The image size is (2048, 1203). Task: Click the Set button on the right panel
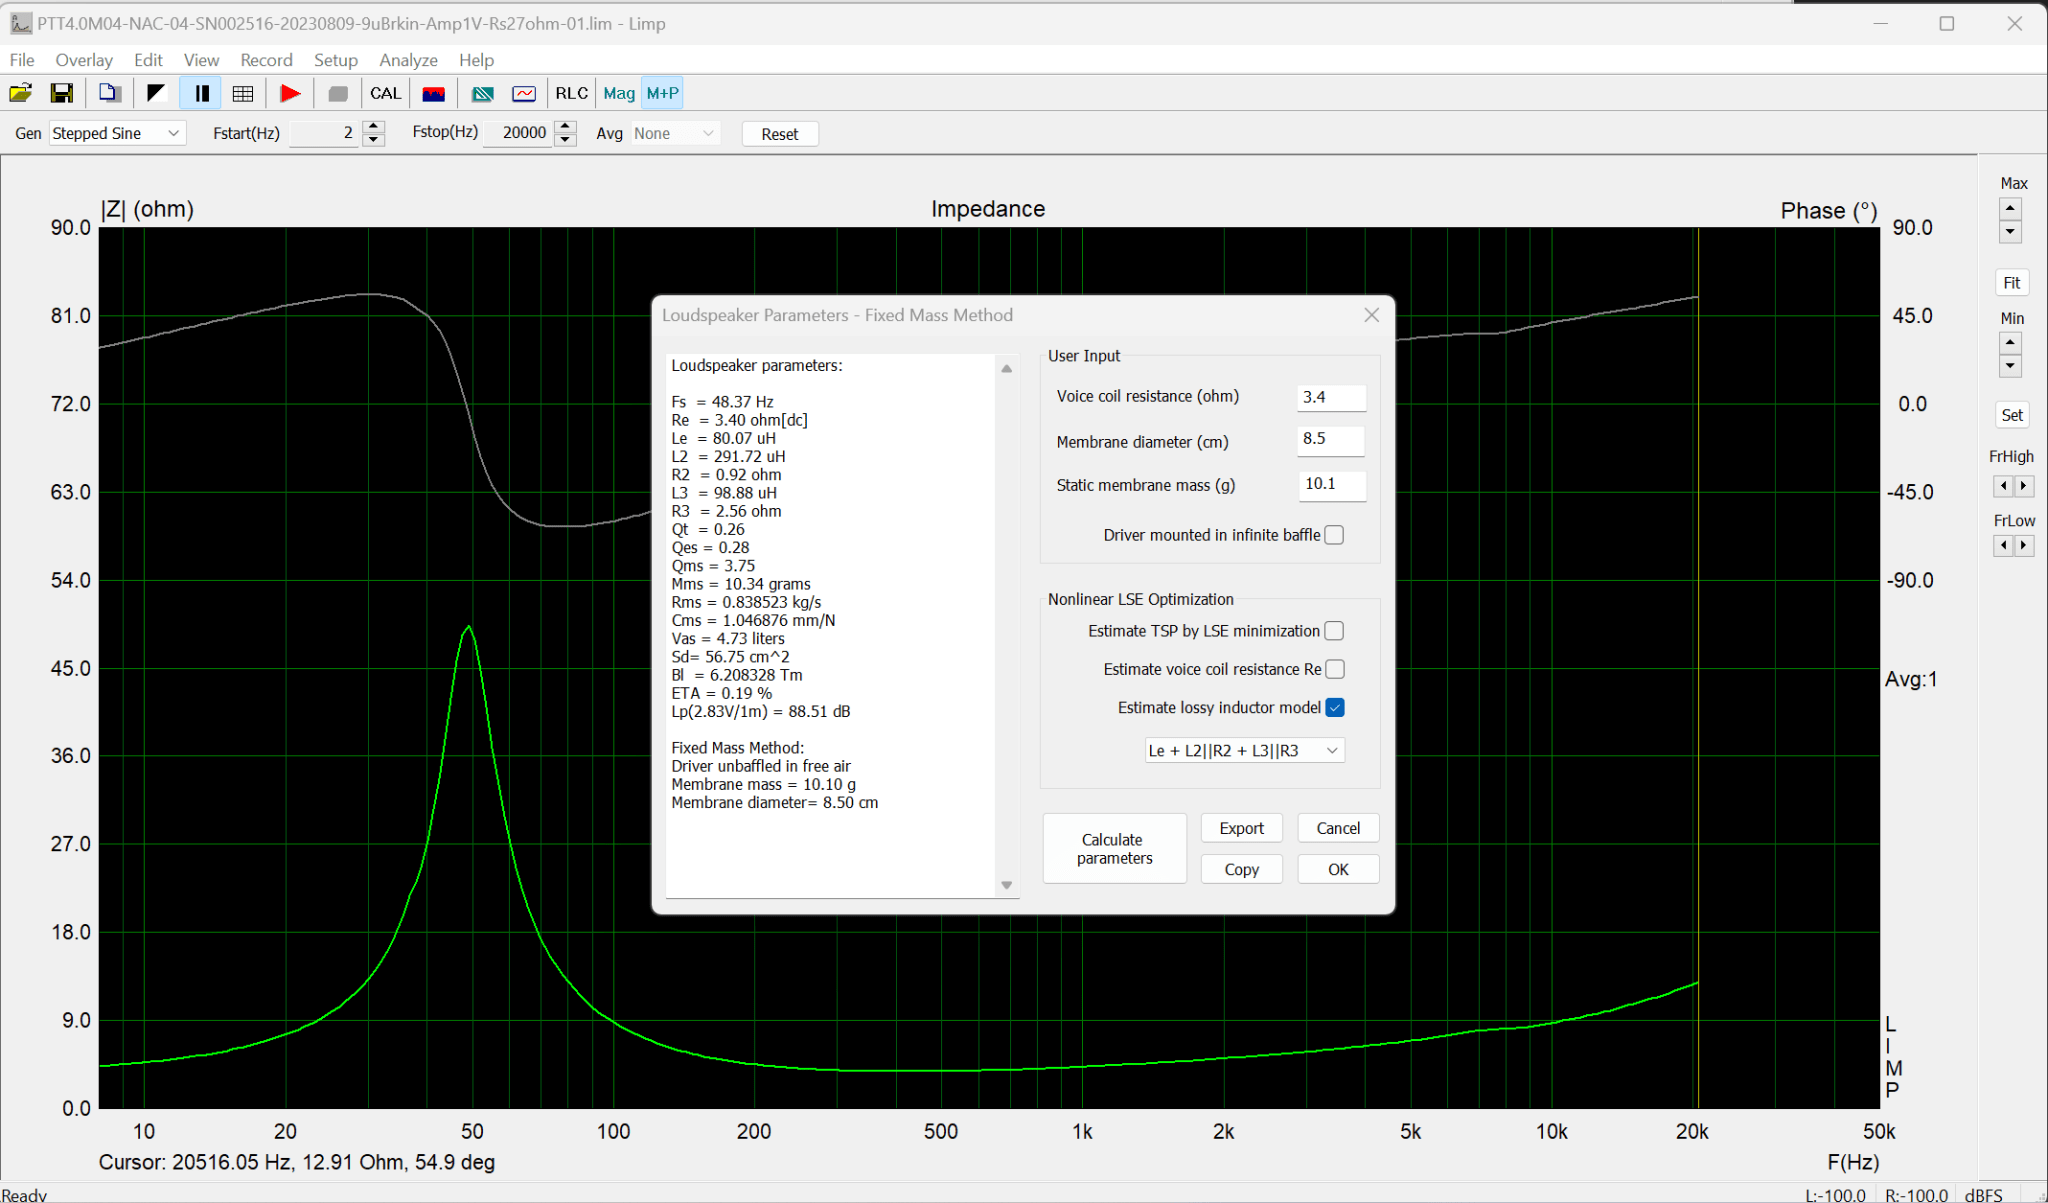coord(2011,415)
